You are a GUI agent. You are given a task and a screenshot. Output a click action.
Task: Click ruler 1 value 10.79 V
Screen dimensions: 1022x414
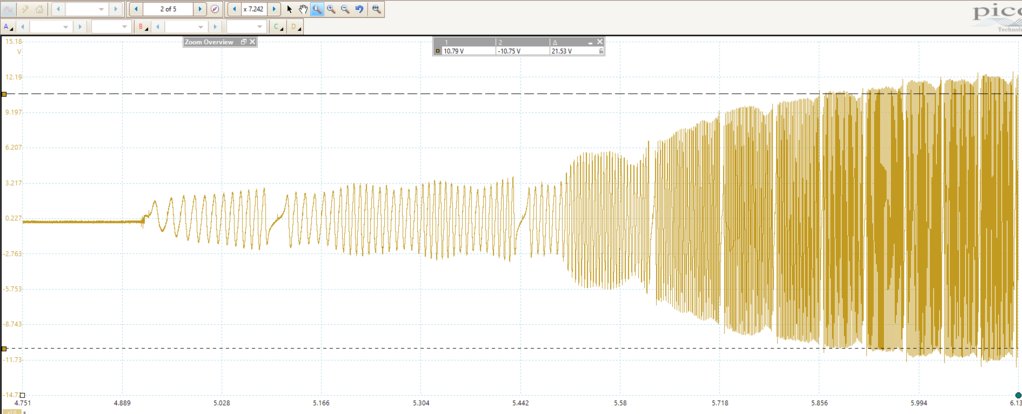453,51
